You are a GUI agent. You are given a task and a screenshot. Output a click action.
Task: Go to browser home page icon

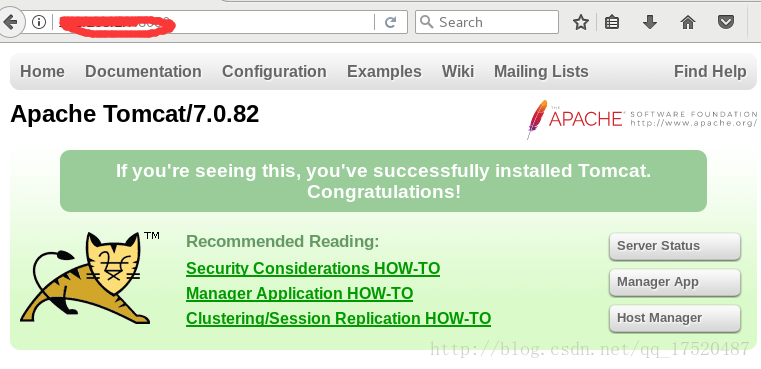pyautogui.click(x=688, y=22)
